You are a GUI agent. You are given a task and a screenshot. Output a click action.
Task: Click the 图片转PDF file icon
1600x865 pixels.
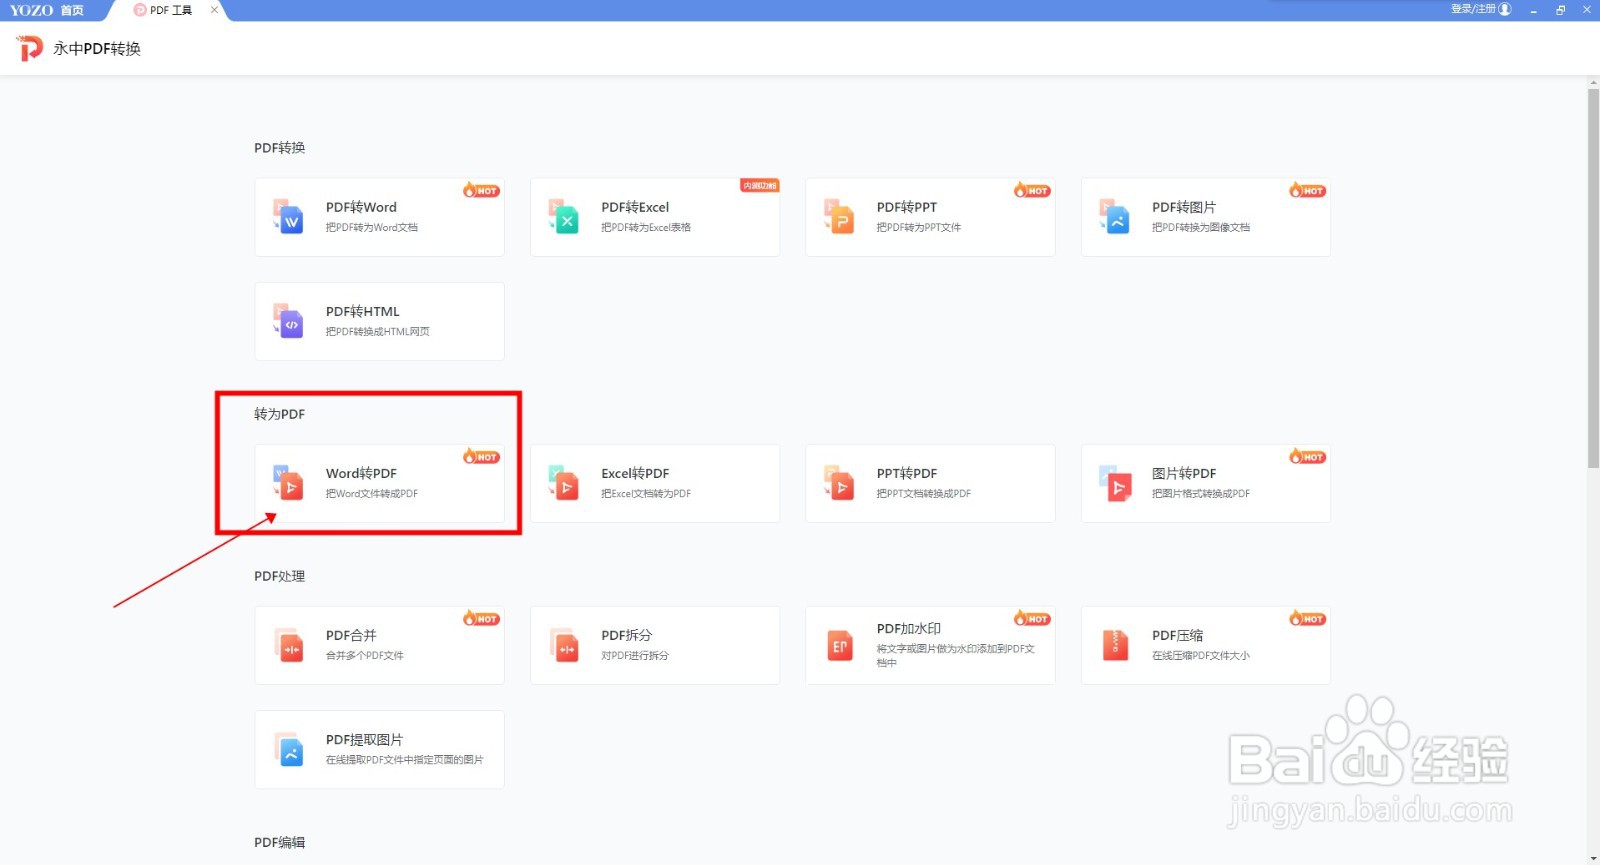(1114, 483)
